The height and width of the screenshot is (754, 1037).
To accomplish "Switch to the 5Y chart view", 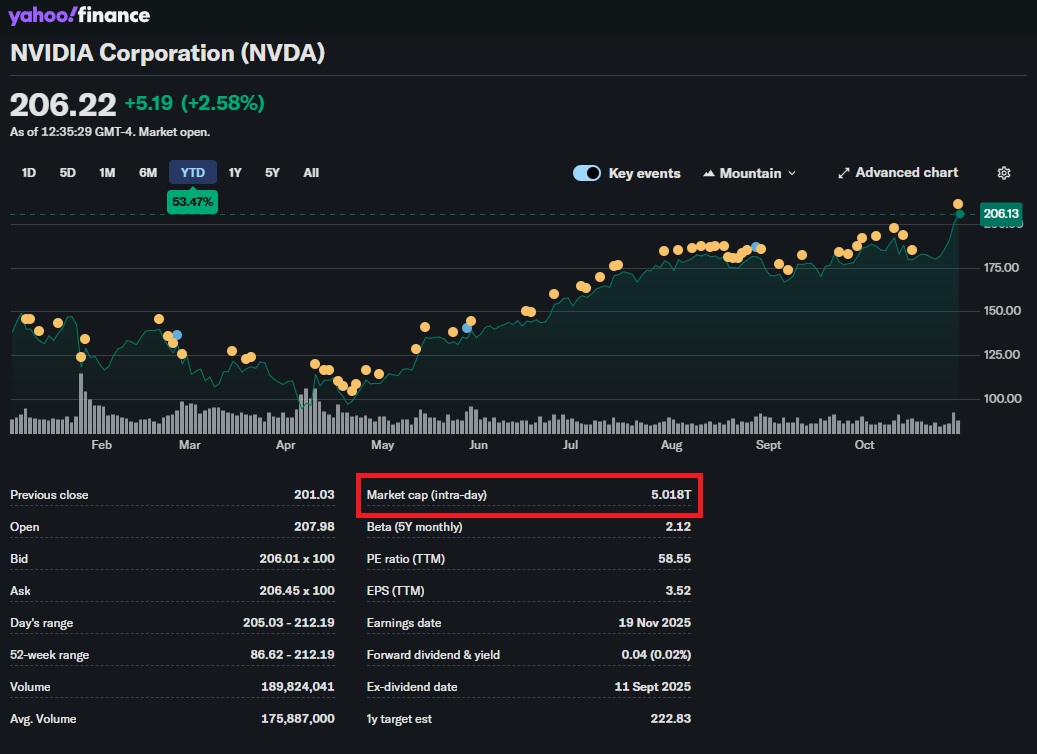I will point(272,172).
